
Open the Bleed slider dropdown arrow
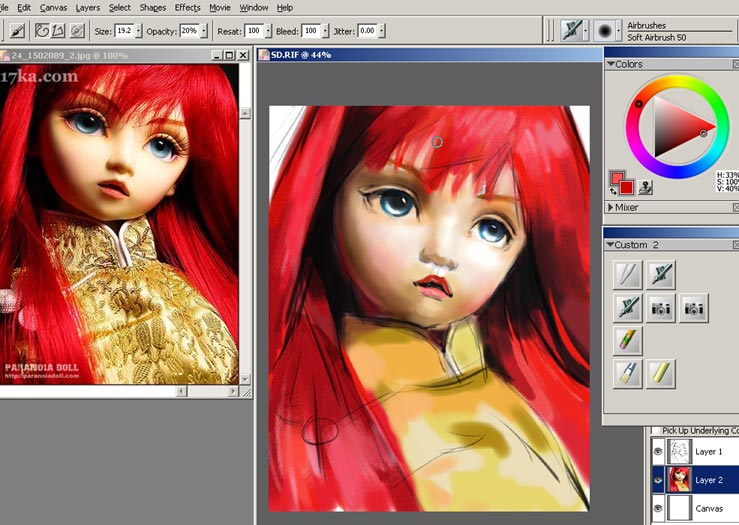[x=325, y=31]
